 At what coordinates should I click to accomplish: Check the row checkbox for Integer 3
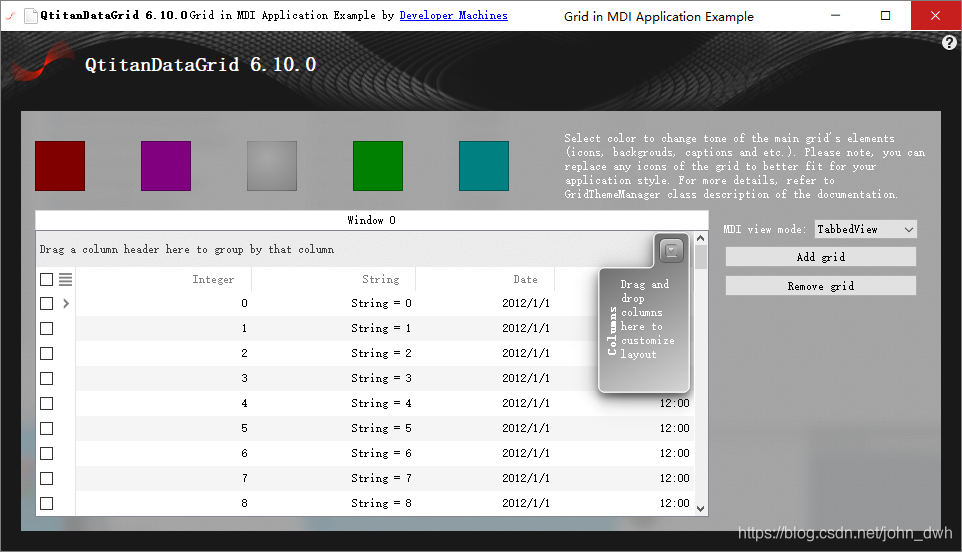[47, 378]
